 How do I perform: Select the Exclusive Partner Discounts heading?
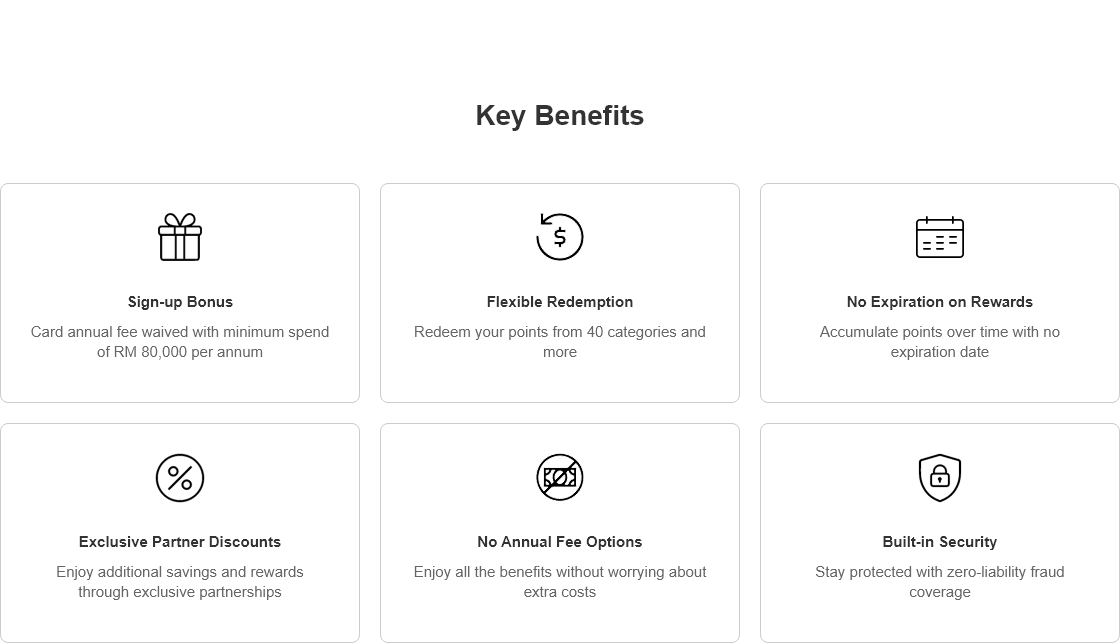tap(180, 542)
